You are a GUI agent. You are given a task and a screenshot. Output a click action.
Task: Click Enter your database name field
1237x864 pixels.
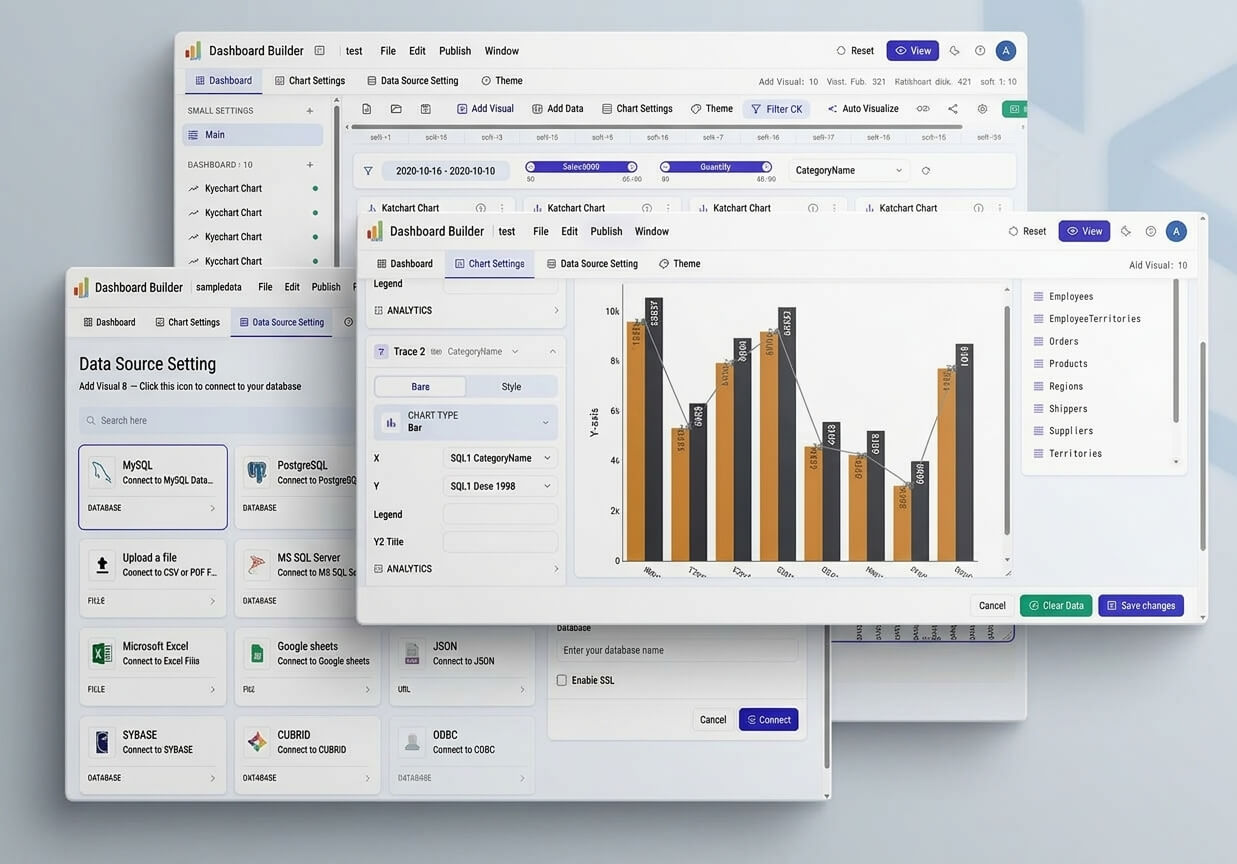(x=678, y=650)
